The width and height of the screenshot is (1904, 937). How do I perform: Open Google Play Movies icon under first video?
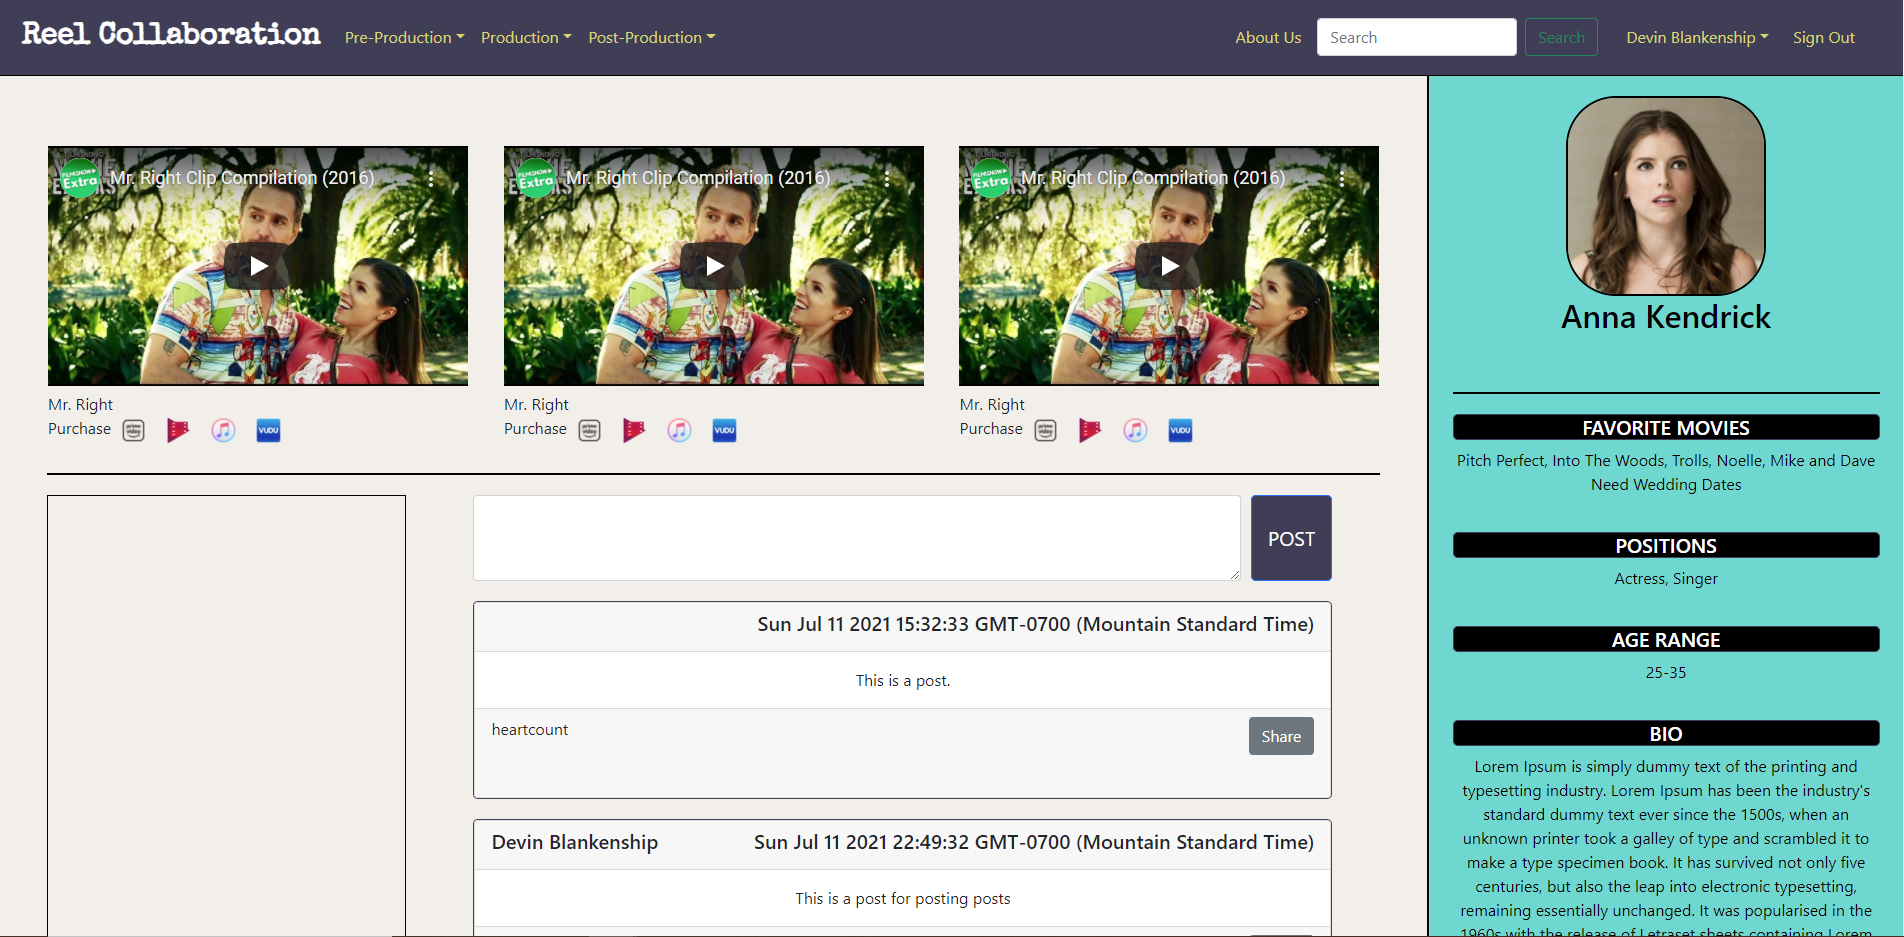coord(178,430)
